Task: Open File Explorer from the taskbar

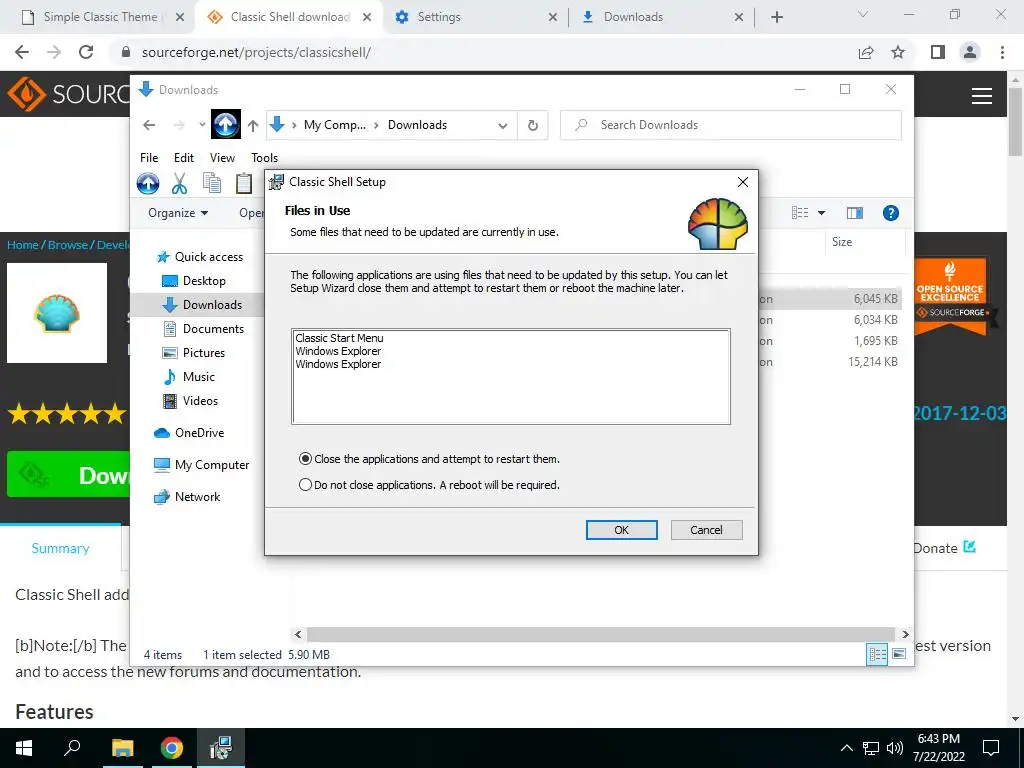Action: pos(122,748)
